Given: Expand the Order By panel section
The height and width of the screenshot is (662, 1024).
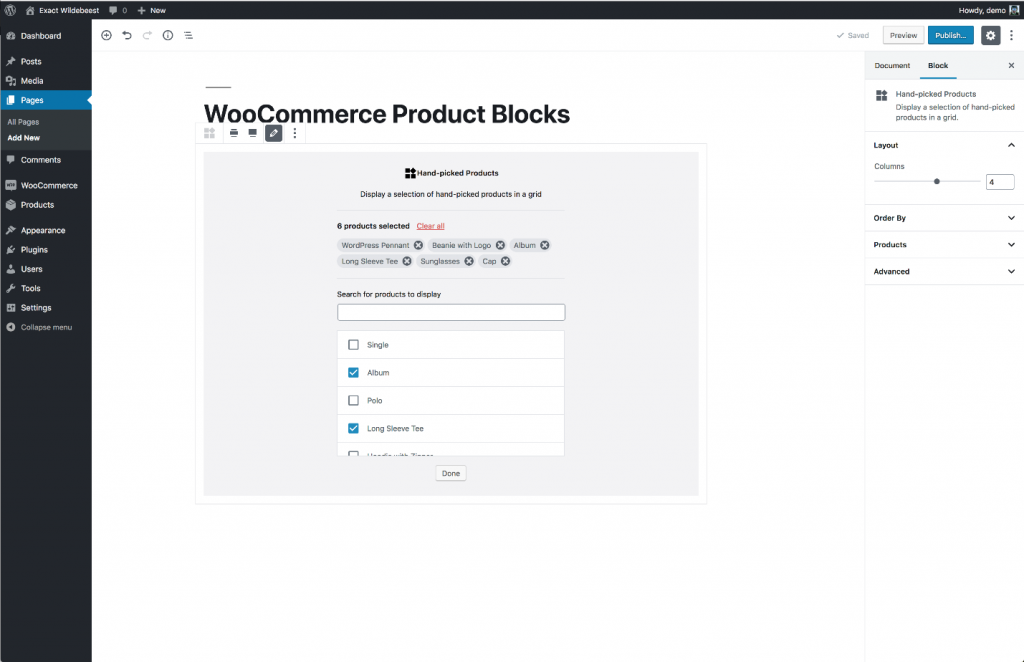Looking at the screenshot, I should pyautogui.click(x=944, y=218).
